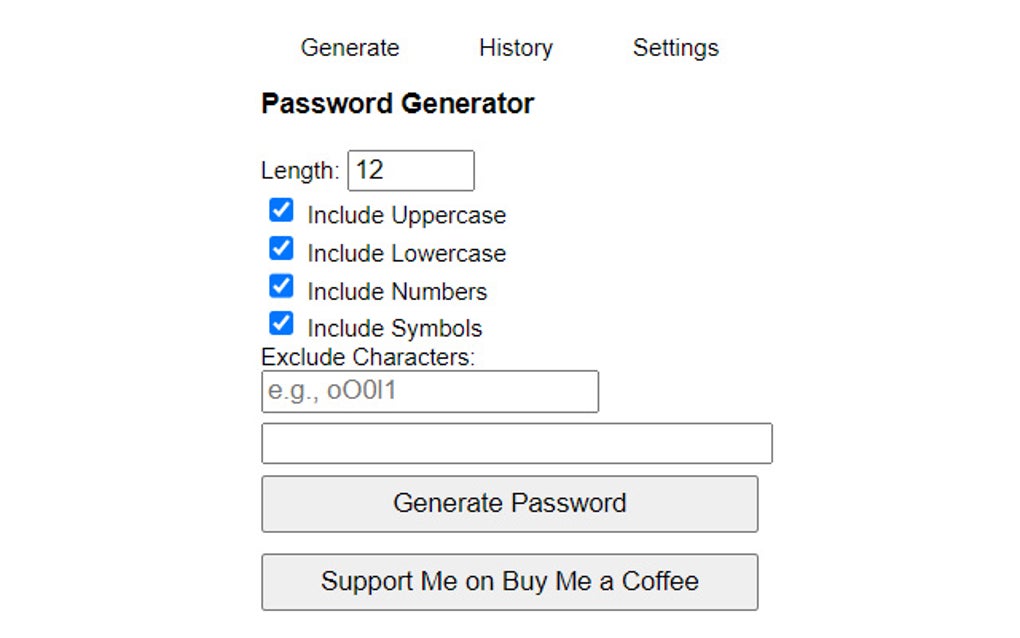This screenshot has width=1020, height=638.
Task: Open History to view past passwords
Action: (515, 47)
